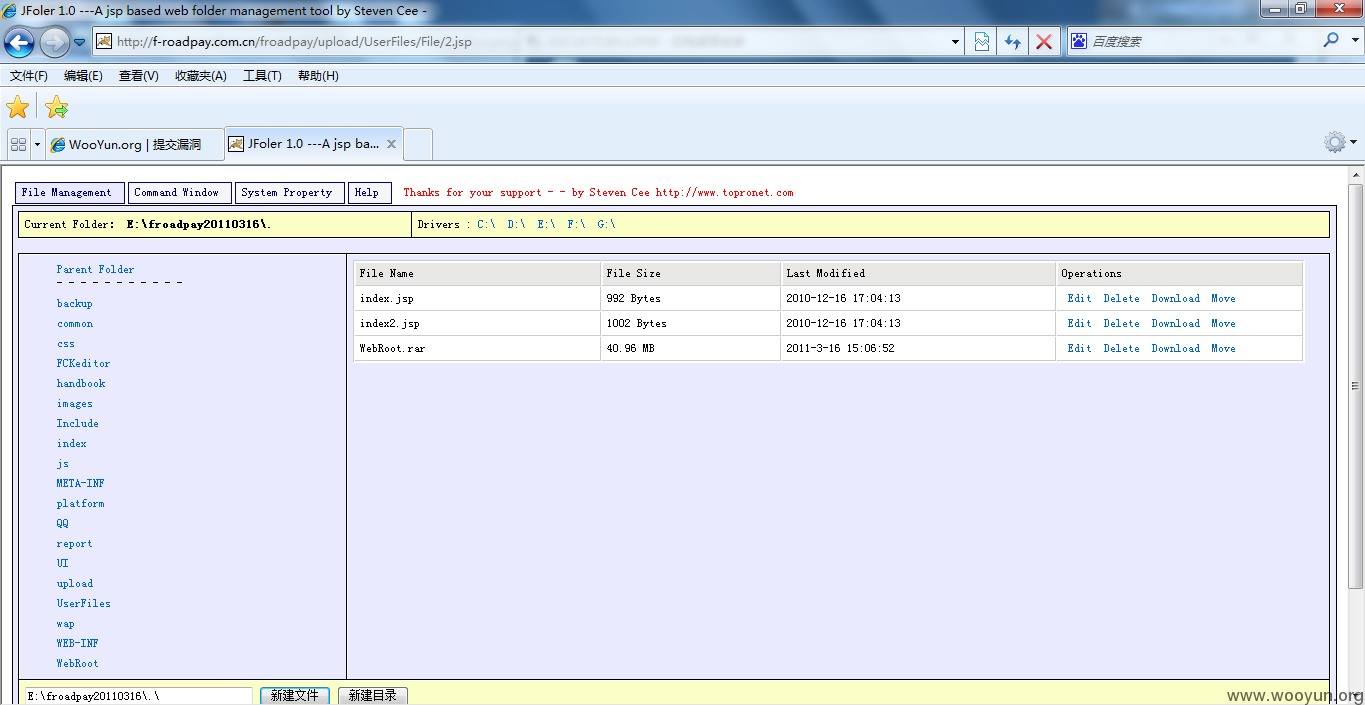Close the JFoler 1.0 tab
1365x705 pixels.
pos(392,144)
